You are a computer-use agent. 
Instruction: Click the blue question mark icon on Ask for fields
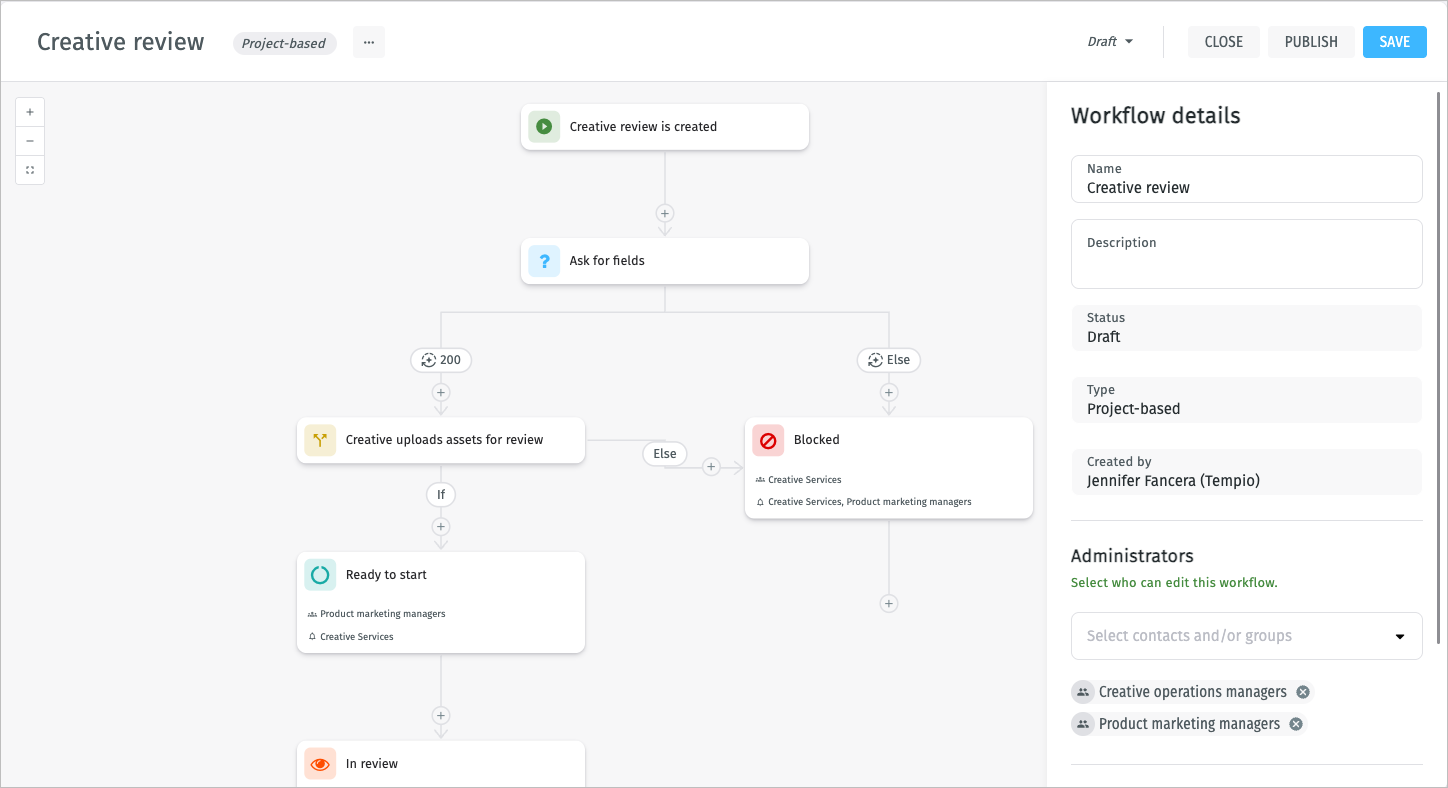(543, 260)
